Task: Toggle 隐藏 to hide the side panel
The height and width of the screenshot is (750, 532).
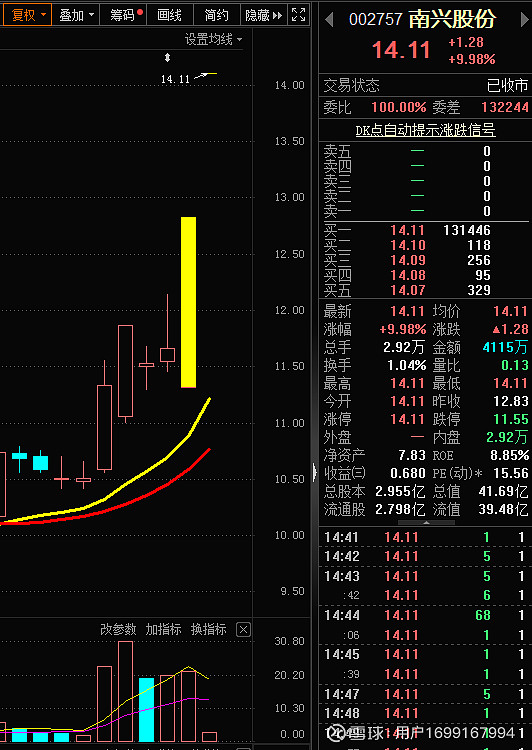Action: pyautogui.click(x=257, y=15)
